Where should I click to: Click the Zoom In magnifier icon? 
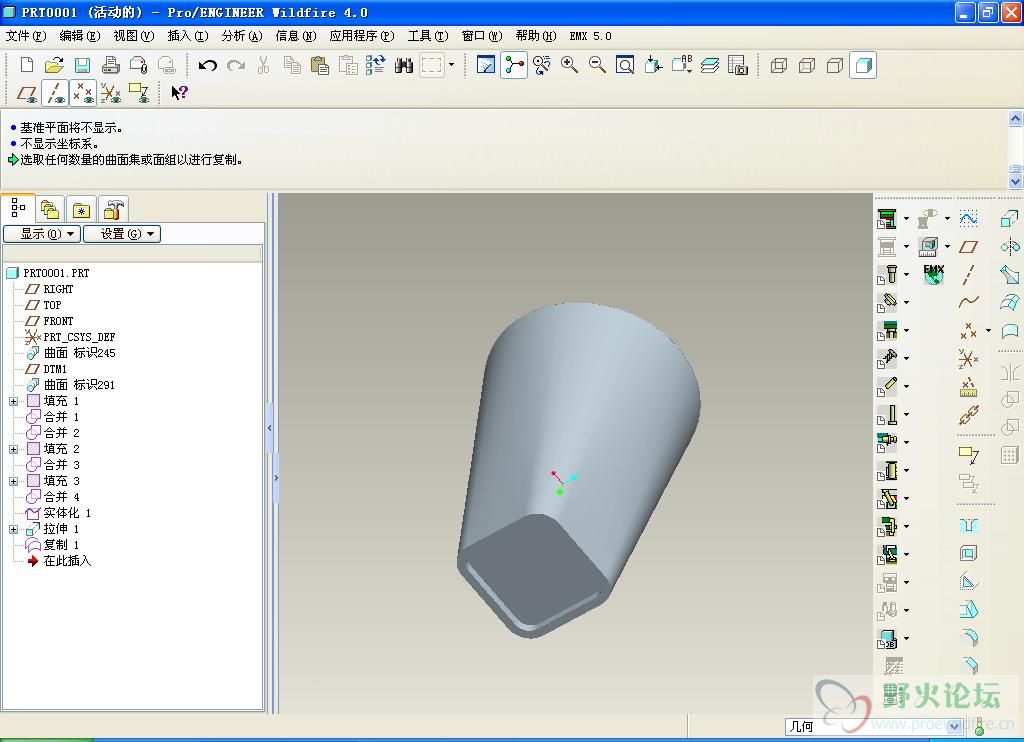click(570, 66)
